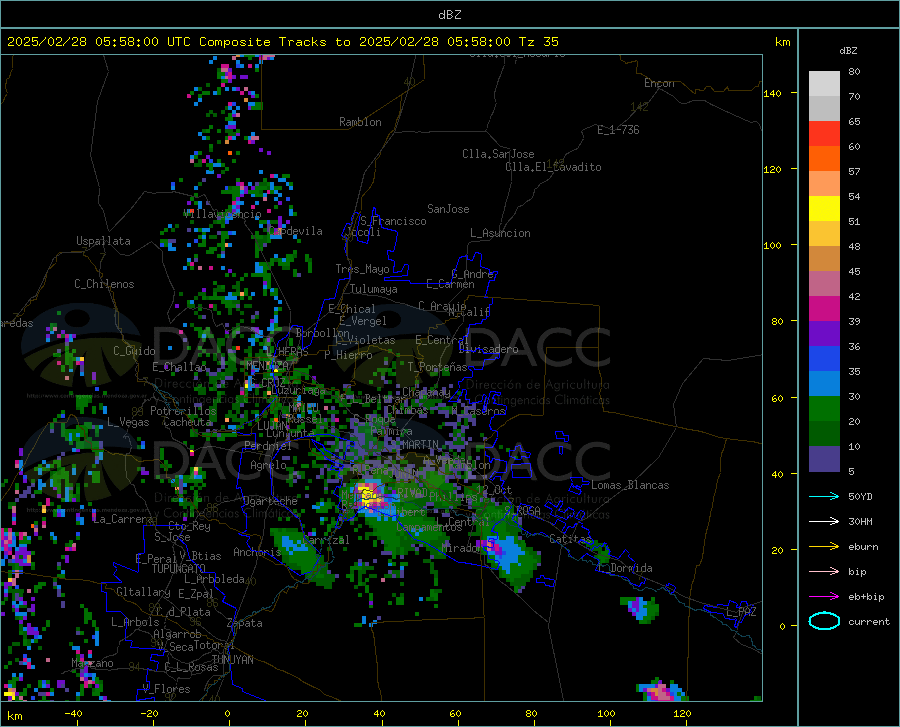This screenshot has width=900, height=727.
Task: Click the 'Ramblon' map label
Action: tap(360, 122)
